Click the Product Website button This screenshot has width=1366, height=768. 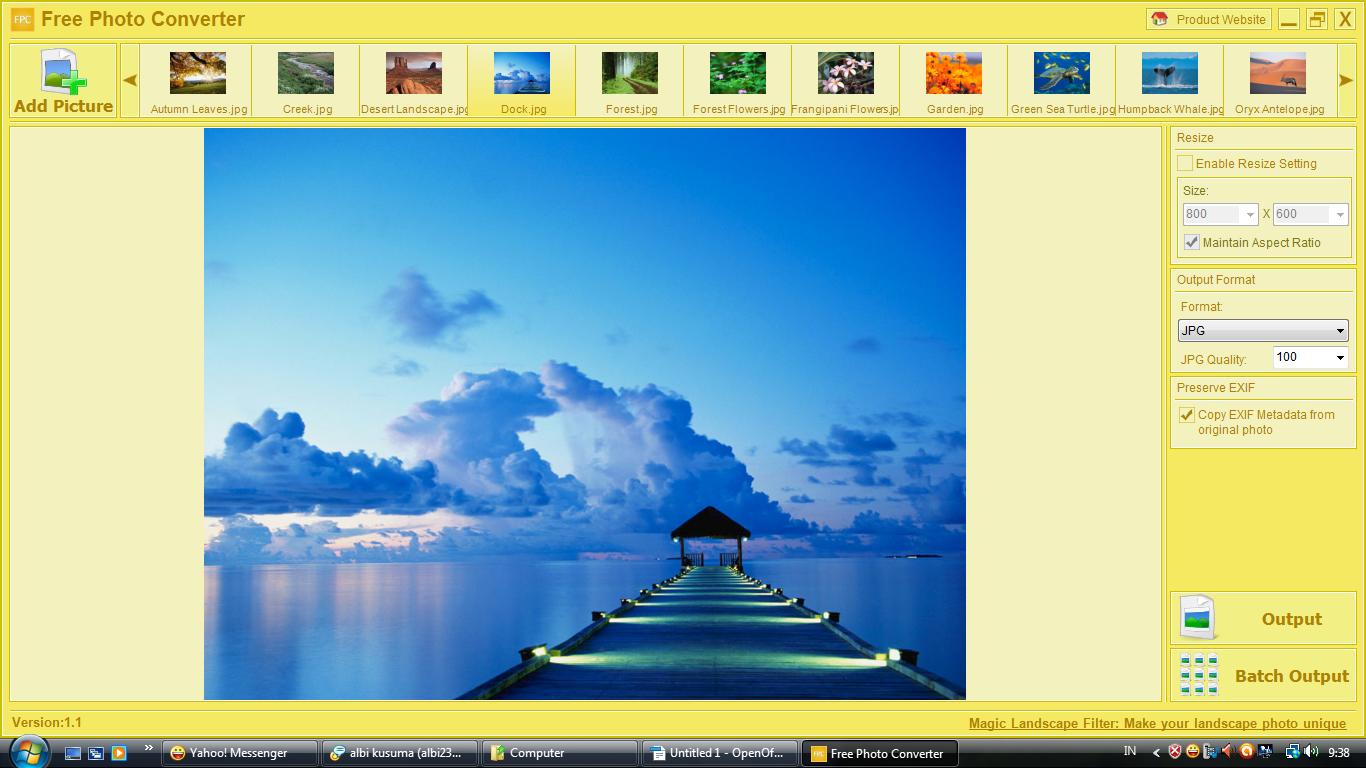1210,18
